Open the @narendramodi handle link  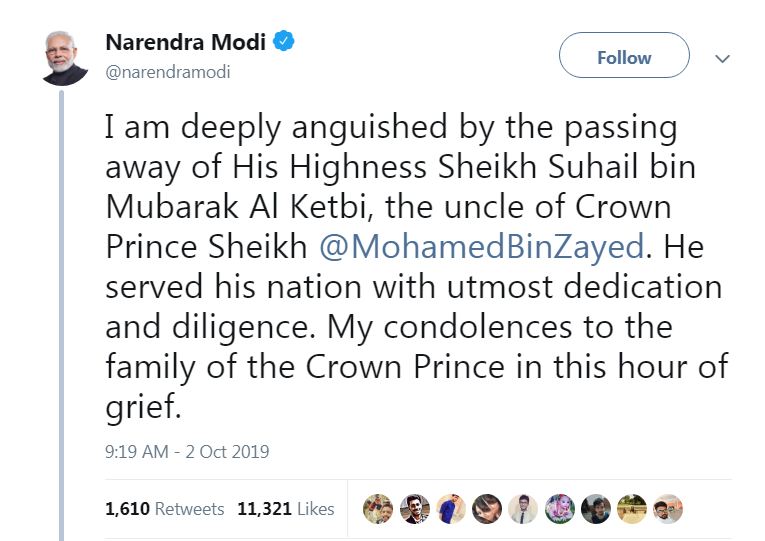pos(168,73)
